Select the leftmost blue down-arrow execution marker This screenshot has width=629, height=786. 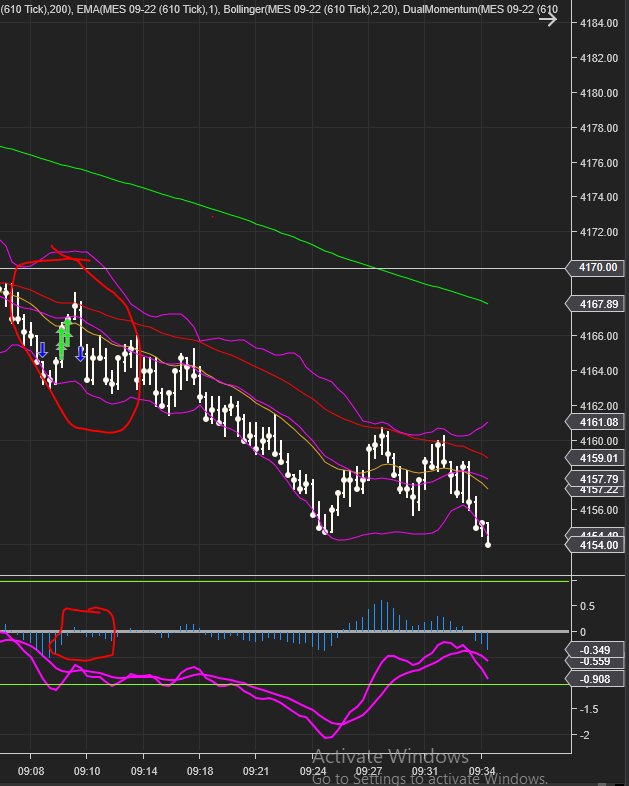click(43, 350)
